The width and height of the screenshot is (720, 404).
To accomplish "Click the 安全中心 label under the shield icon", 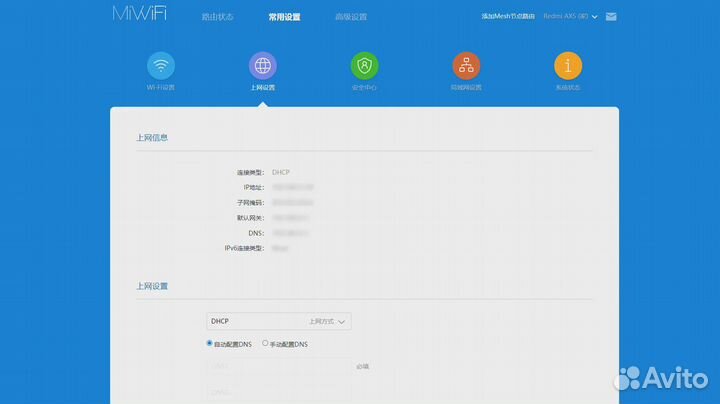I will [x=365, y=88].
